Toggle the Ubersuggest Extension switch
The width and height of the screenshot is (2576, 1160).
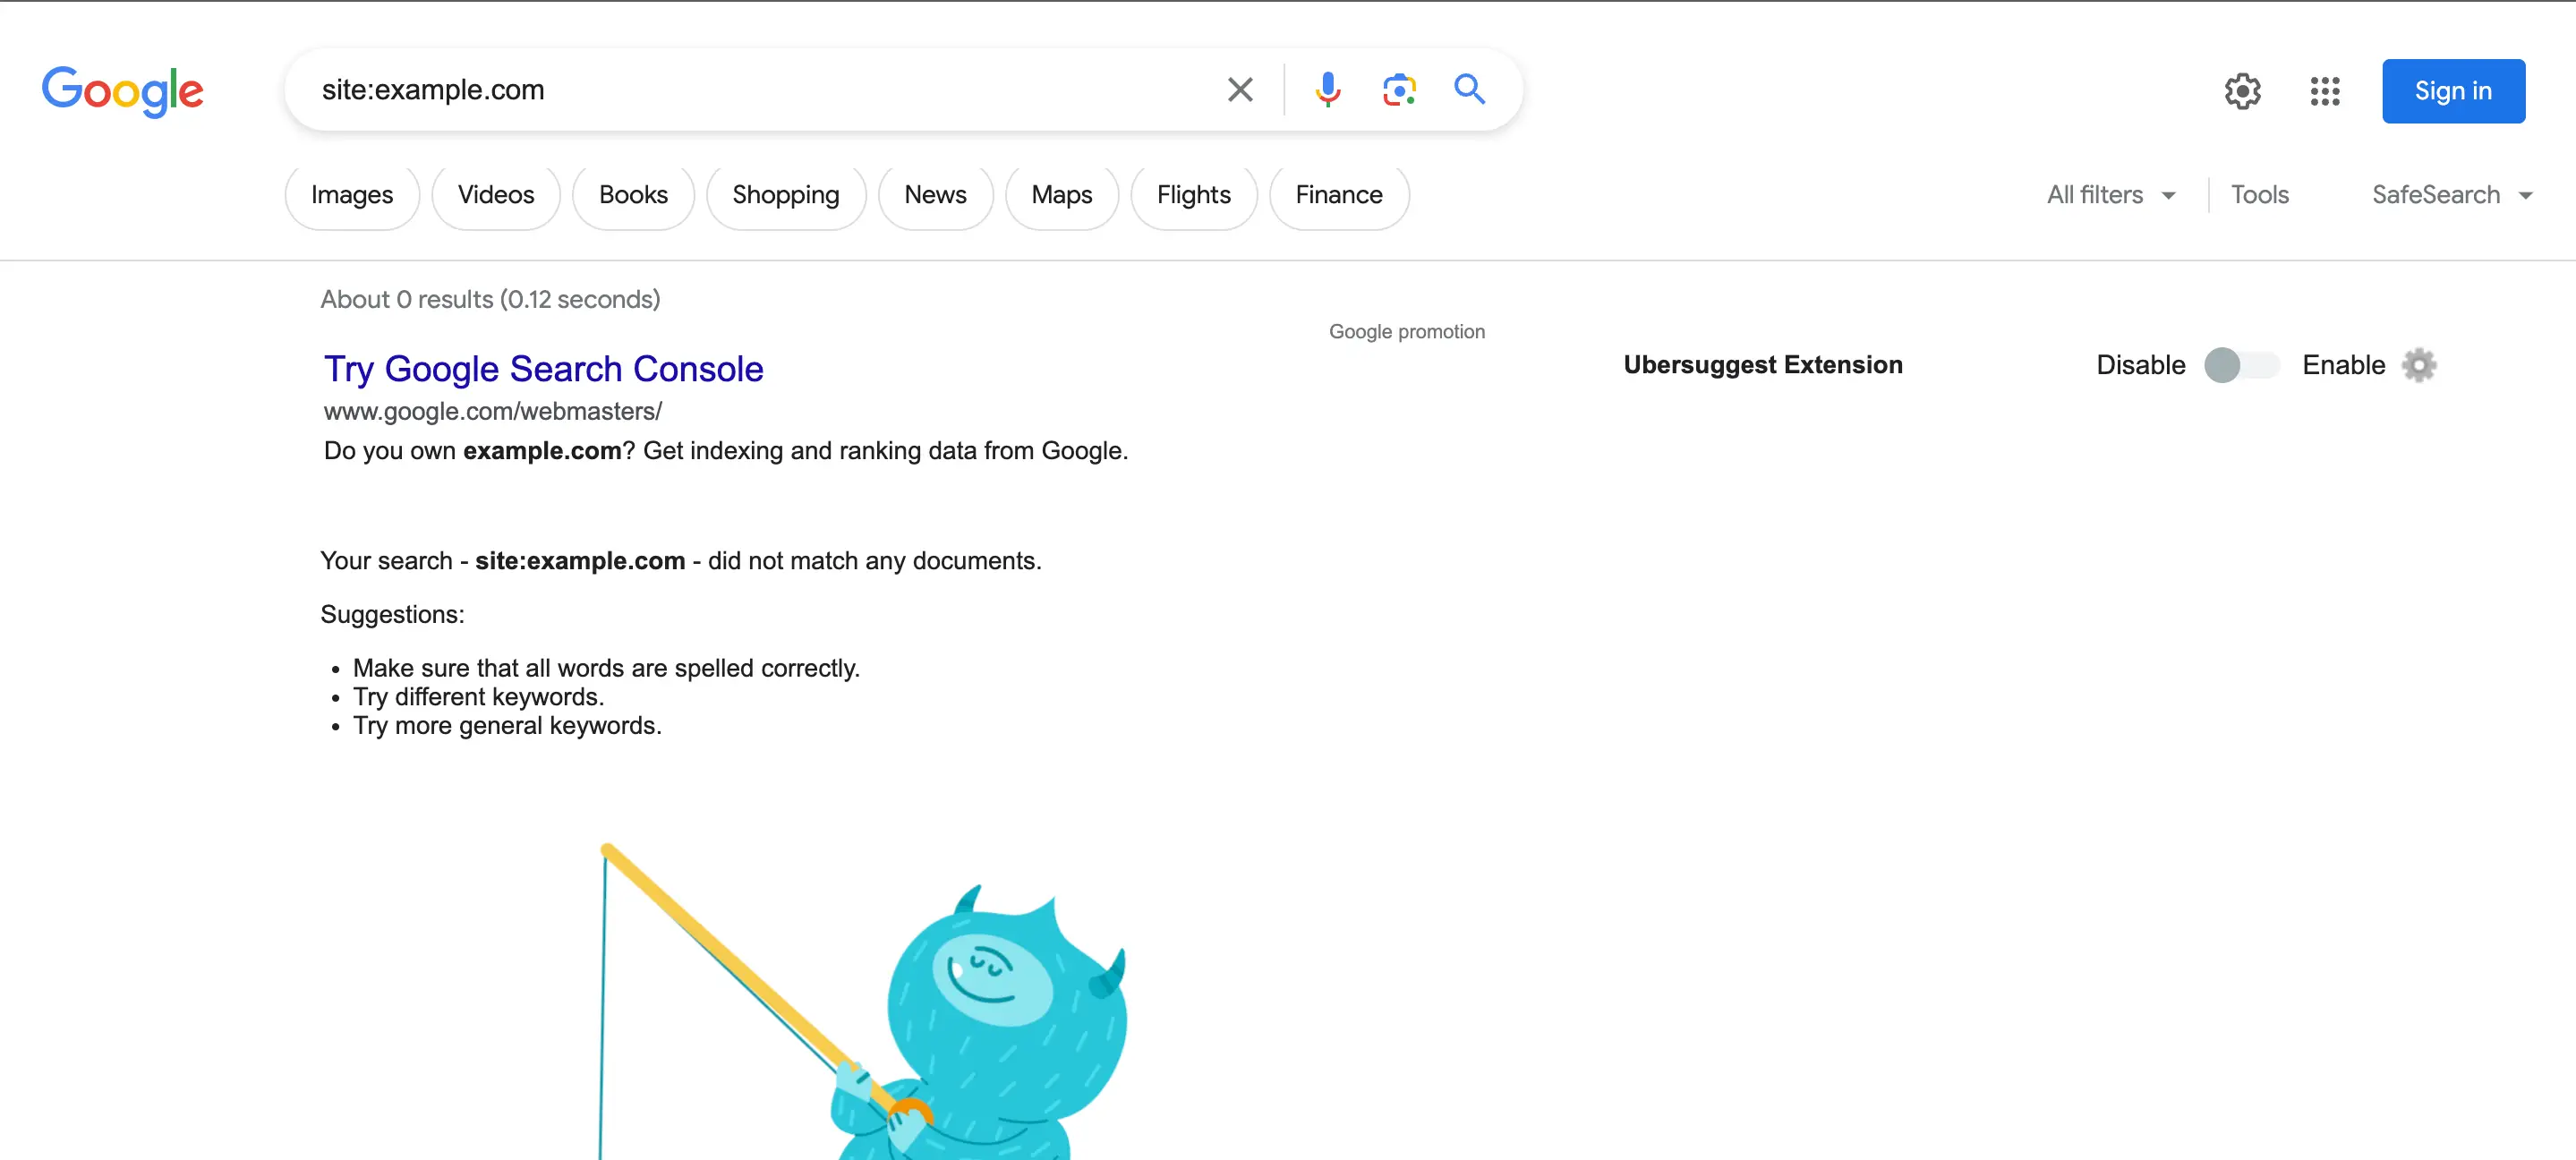pyautogui.click(x=2241, y=365)
